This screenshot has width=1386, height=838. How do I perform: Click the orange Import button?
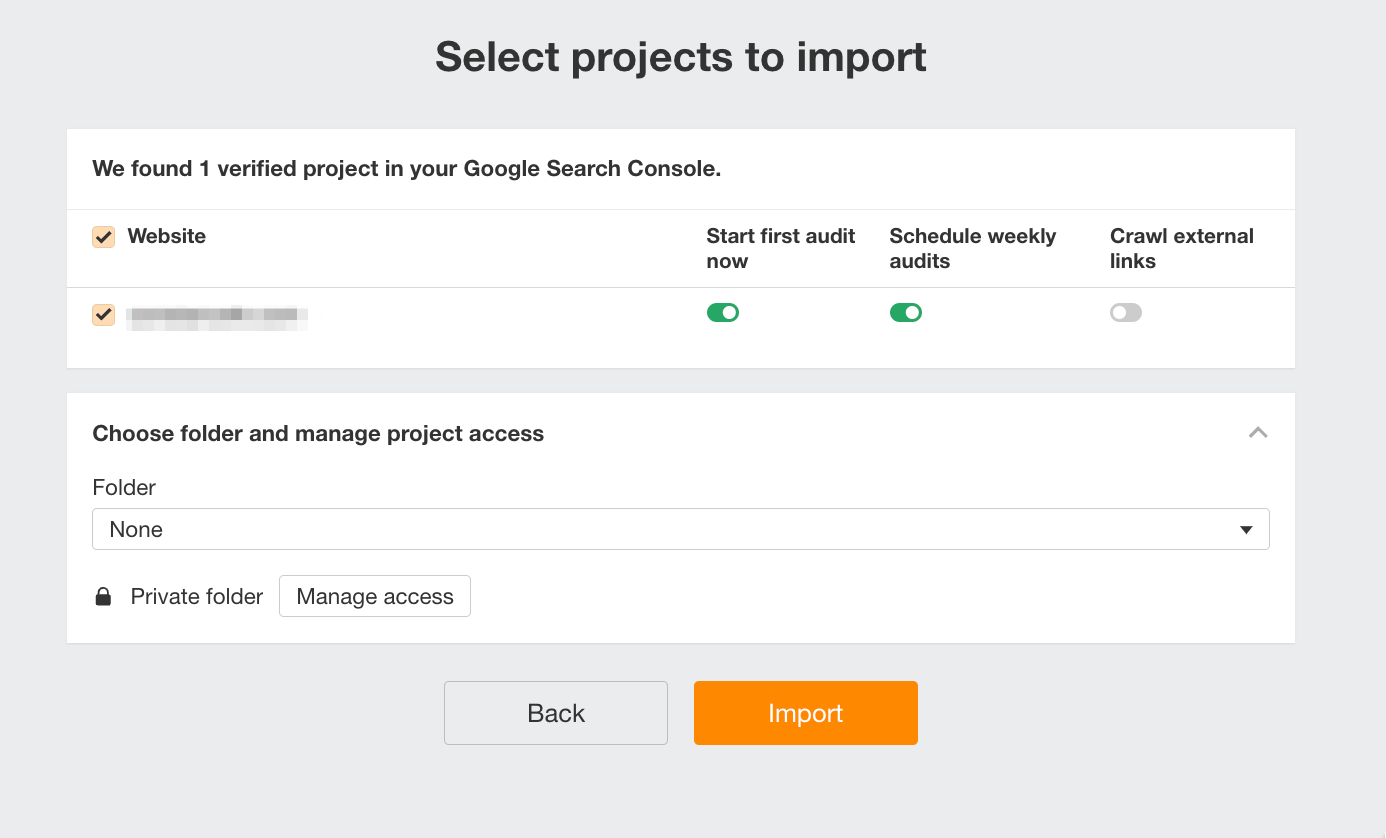pos(806,713)
